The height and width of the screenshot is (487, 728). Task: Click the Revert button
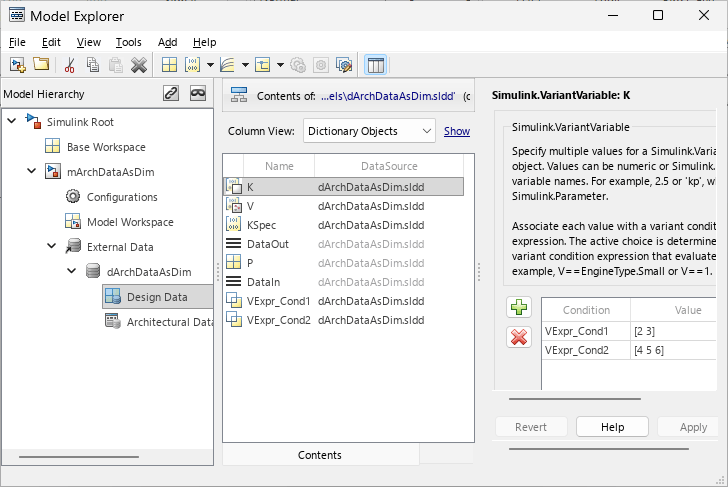pyautogui.click(x=531, y=427)
